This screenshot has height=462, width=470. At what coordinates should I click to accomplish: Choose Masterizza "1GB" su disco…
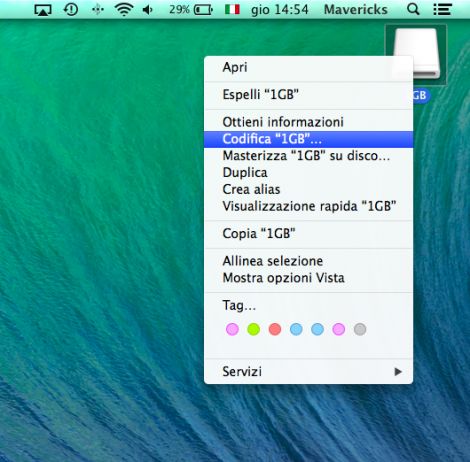coord(308,156)
